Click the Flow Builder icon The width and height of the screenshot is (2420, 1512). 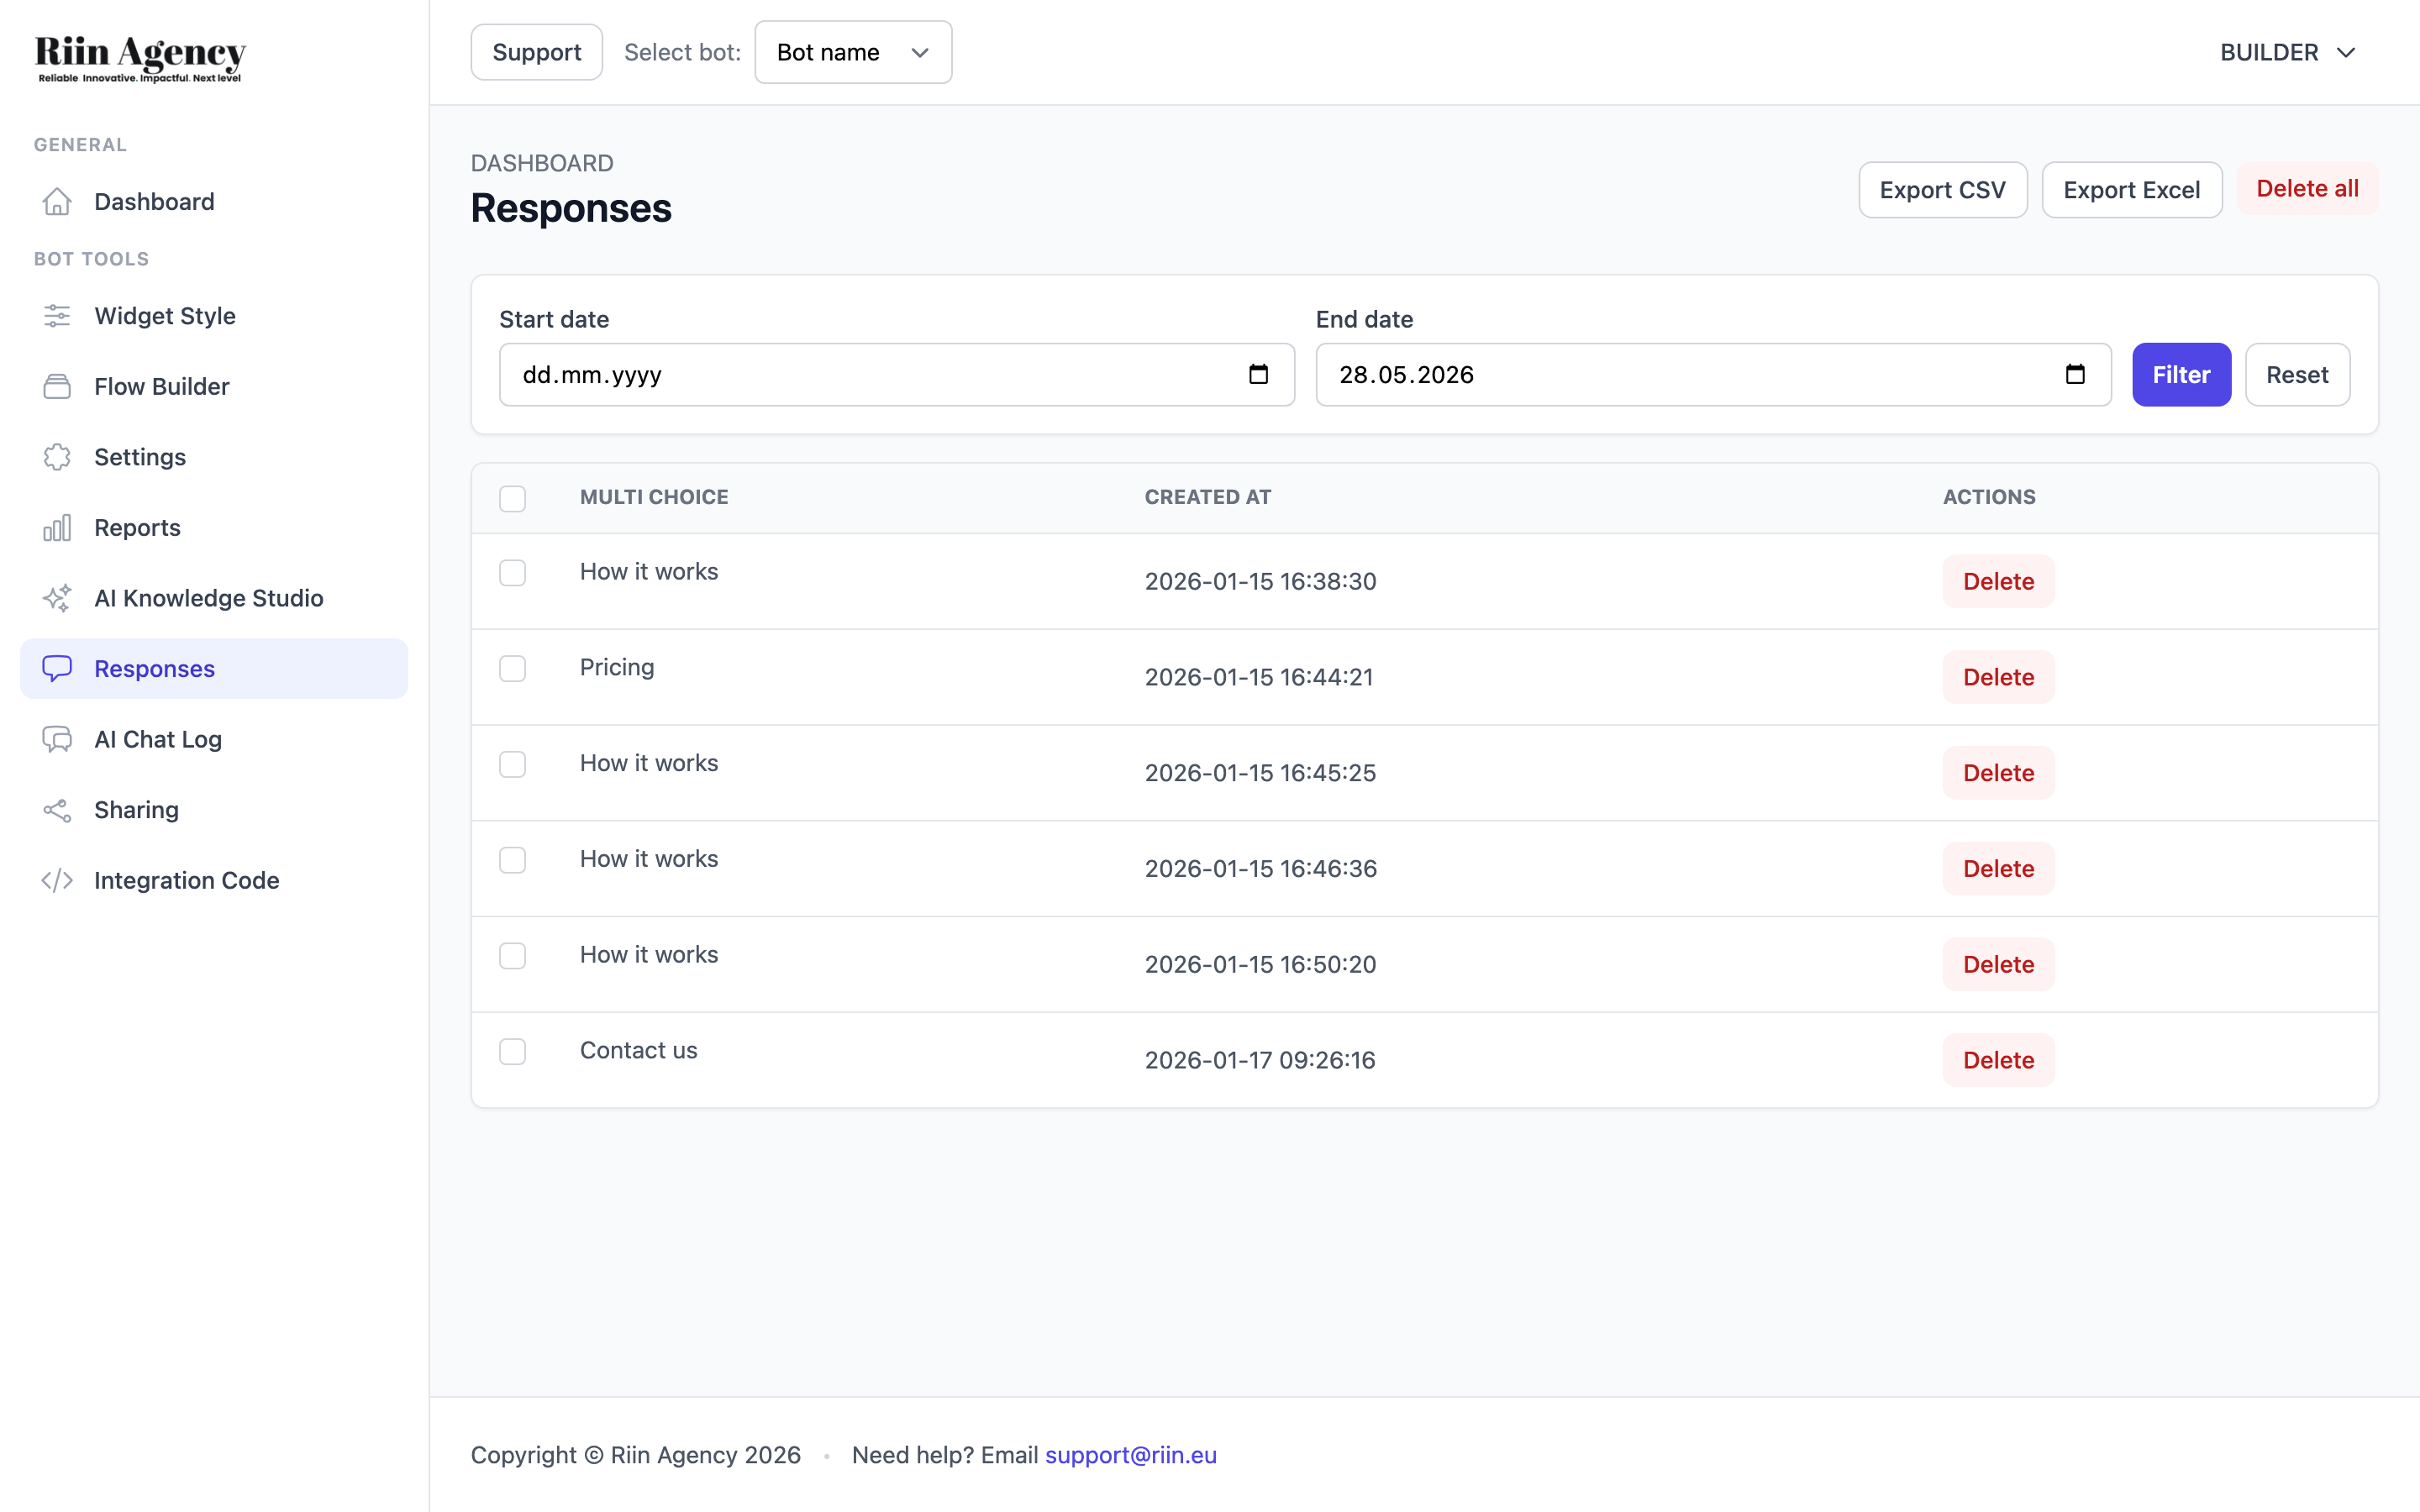[57, 387]
